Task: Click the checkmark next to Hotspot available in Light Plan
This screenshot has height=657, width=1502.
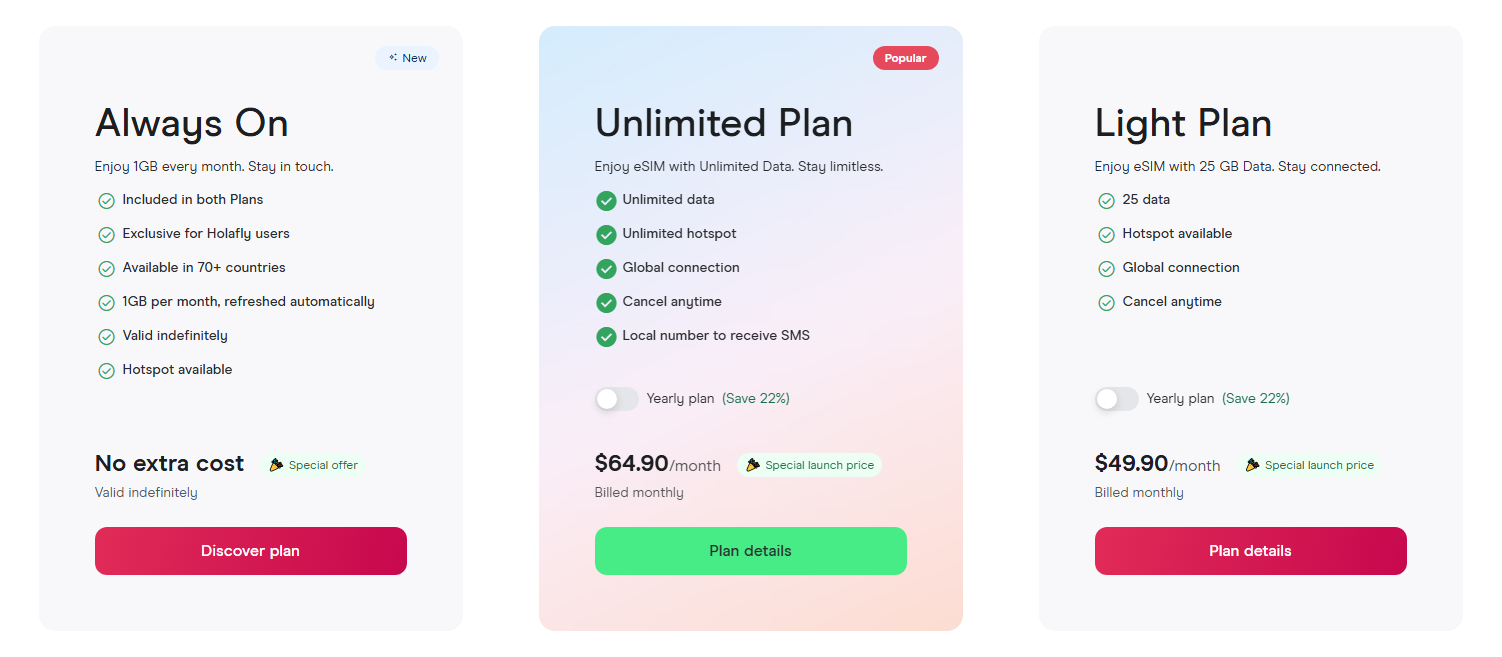Action: [x=1106, y=235]
